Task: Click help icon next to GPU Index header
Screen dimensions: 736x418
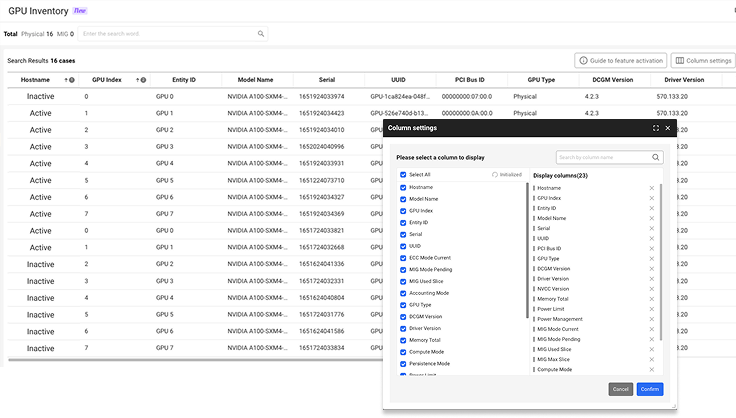Action: [142, 80]
